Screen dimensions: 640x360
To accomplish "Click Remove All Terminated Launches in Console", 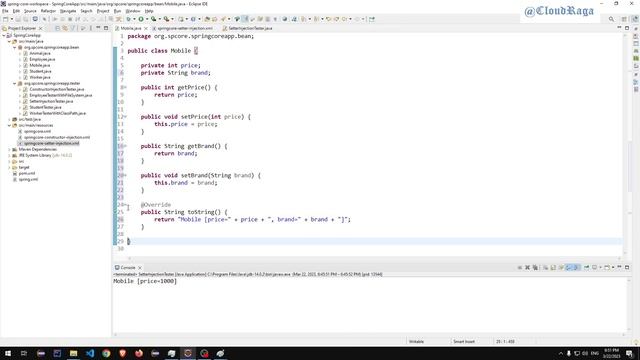I will [x=535, y=268].
